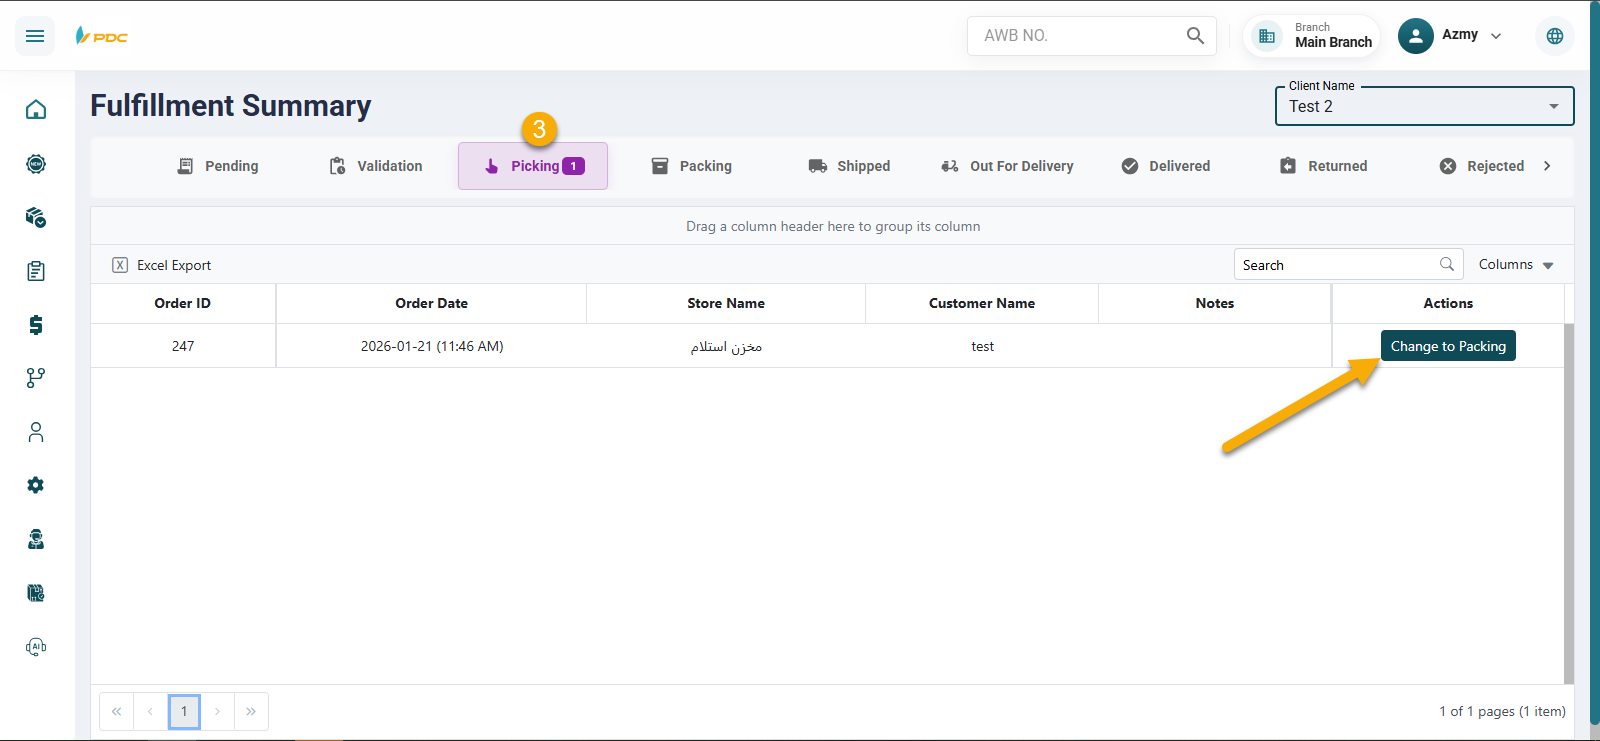Open the Columns chooser dropdown
This screenshot has height=741, width=1600.
click(1516, 265)
